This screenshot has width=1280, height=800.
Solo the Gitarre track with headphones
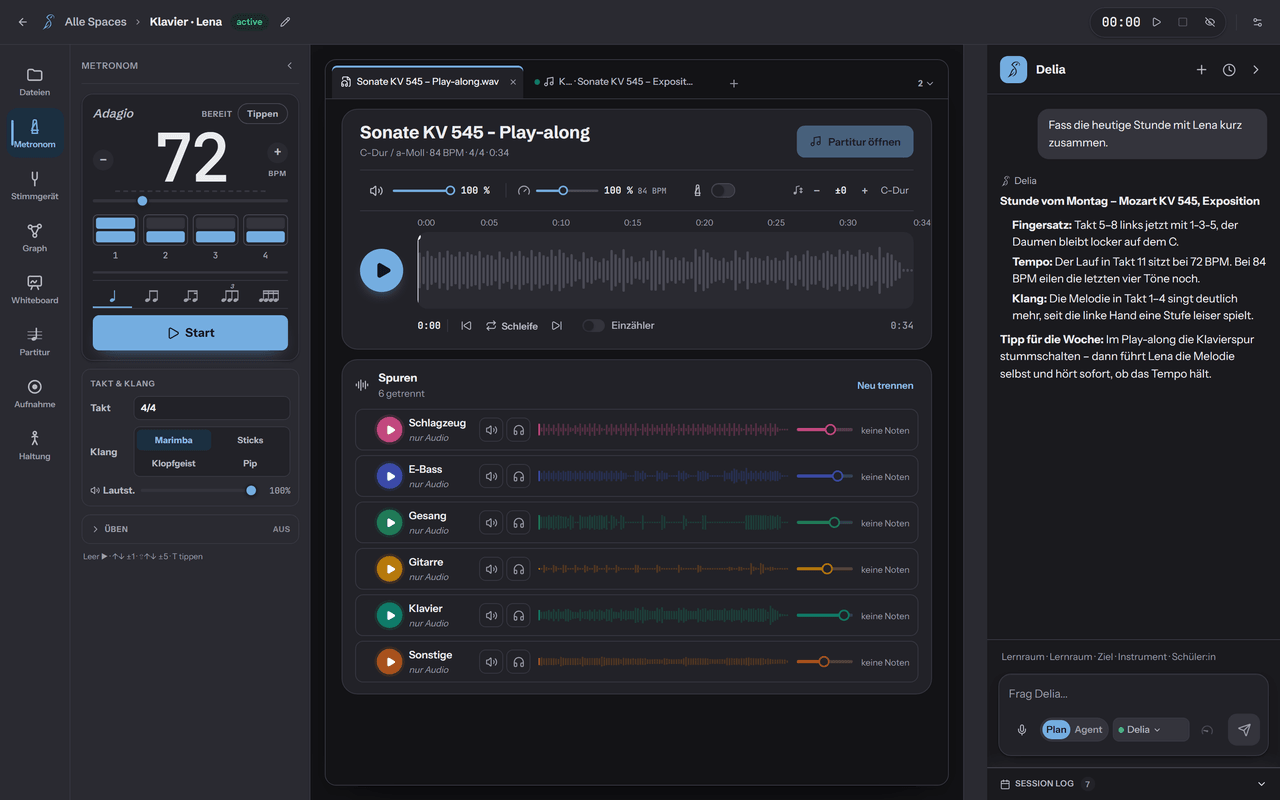[518, 569]
